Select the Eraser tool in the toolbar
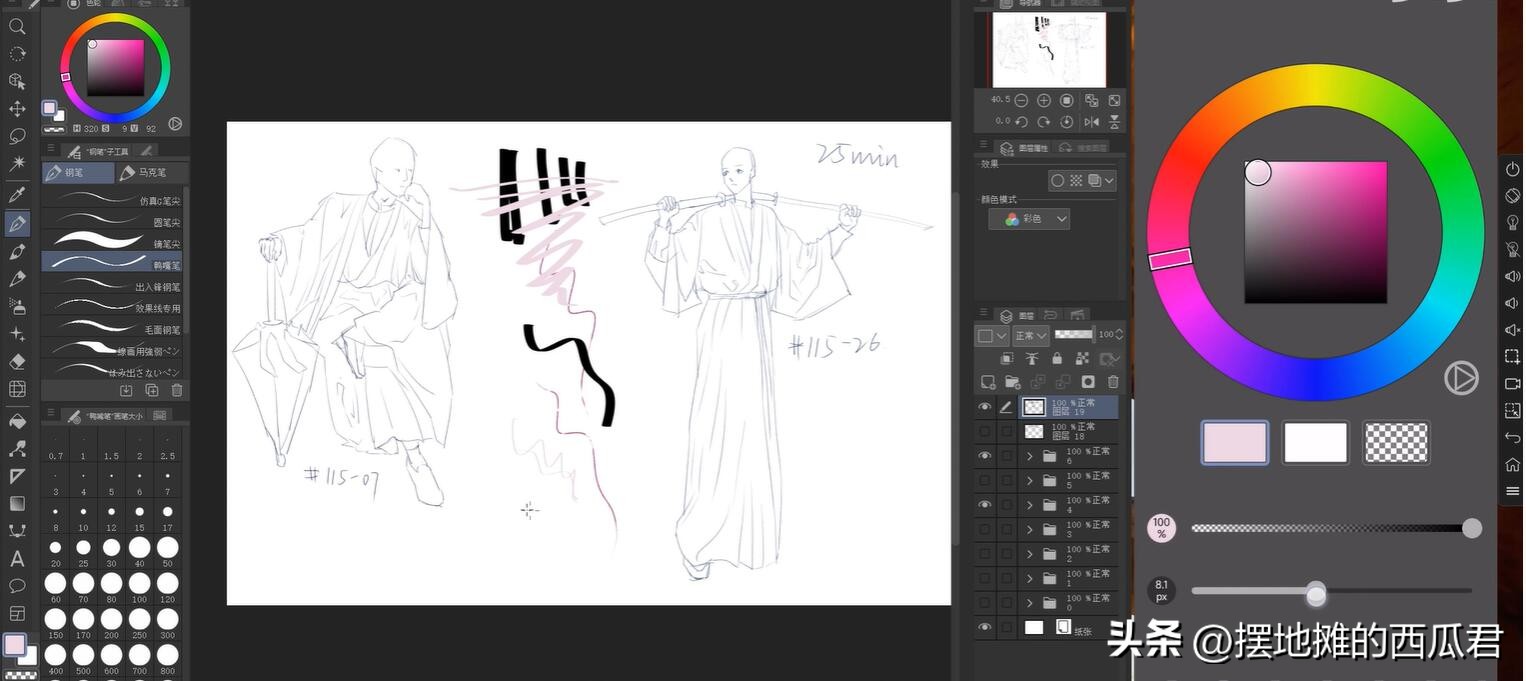The image size is (1526, 681). pyautogui.click(x=17, y=361)
